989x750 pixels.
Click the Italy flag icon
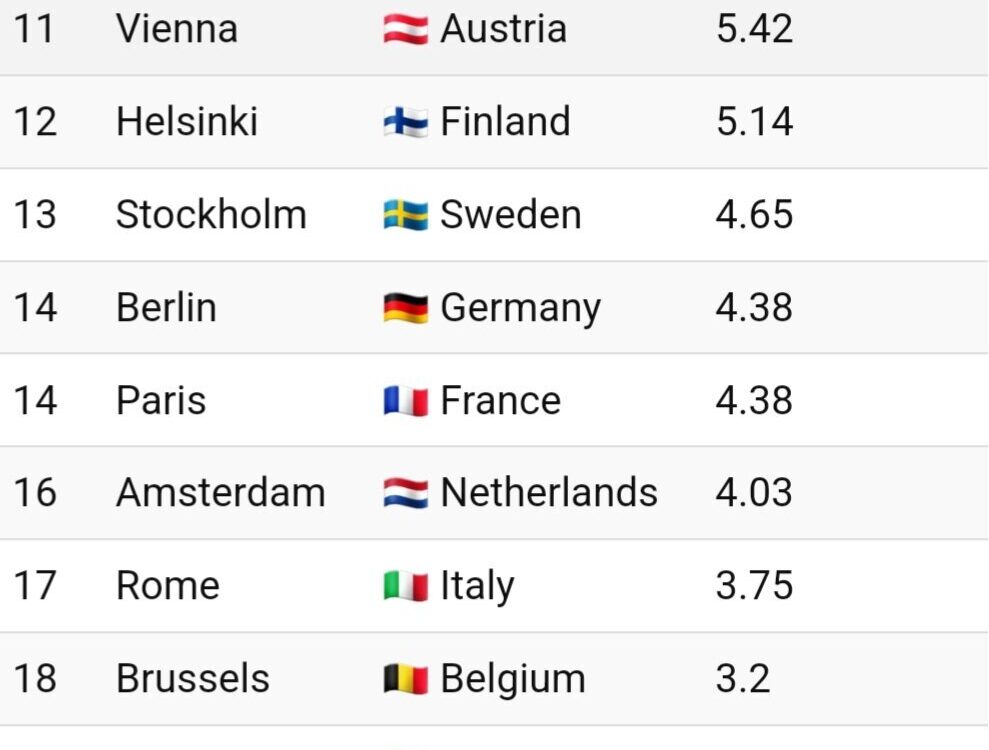coord(406,586)
